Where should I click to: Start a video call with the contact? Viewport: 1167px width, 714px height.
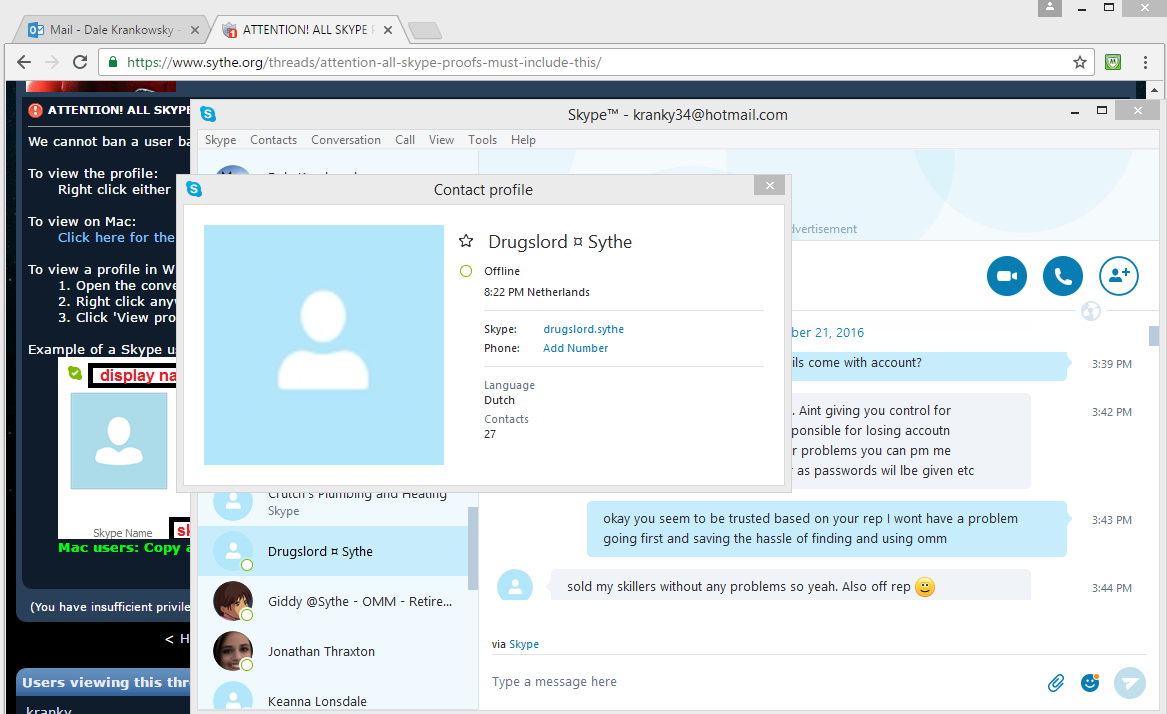tap(1006, 276)
